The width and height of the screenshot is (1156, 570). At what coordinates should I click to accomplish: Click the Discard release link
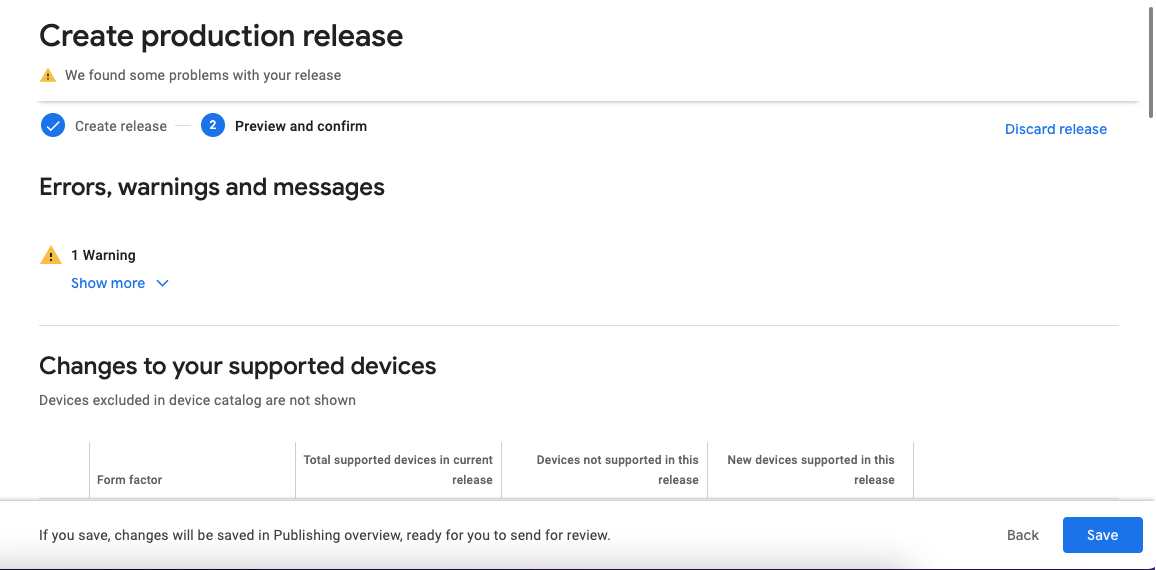(1055, 129)
